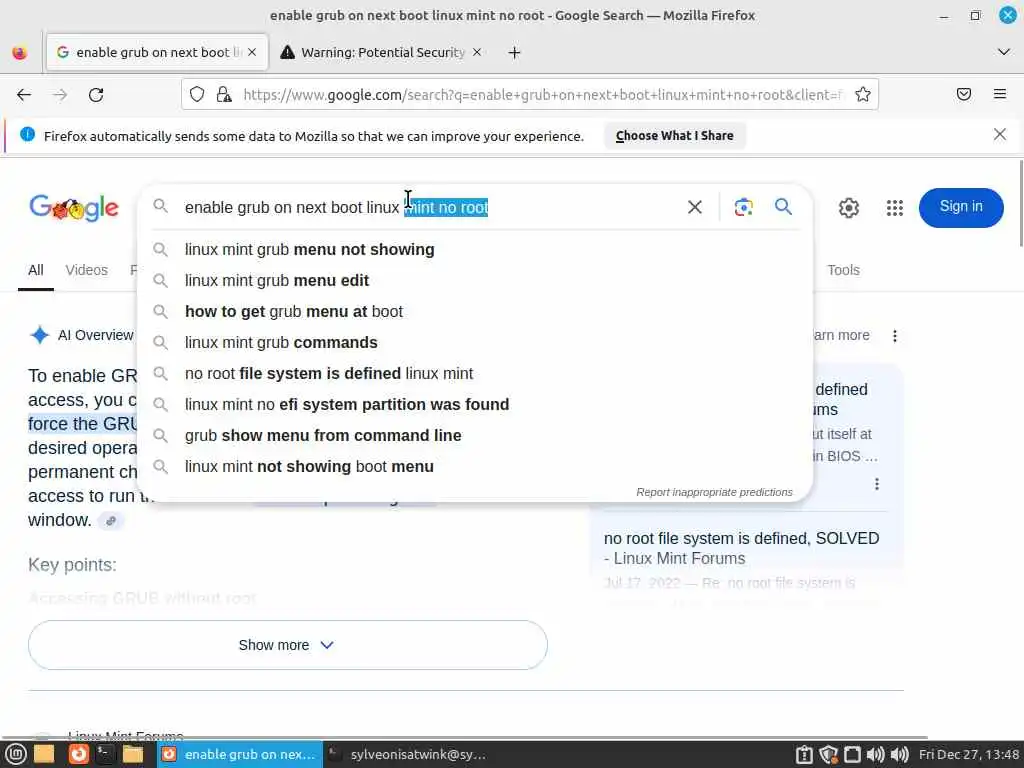
Task: Switch to the Warning: Potential Security tab
Action: coord(382,52)
